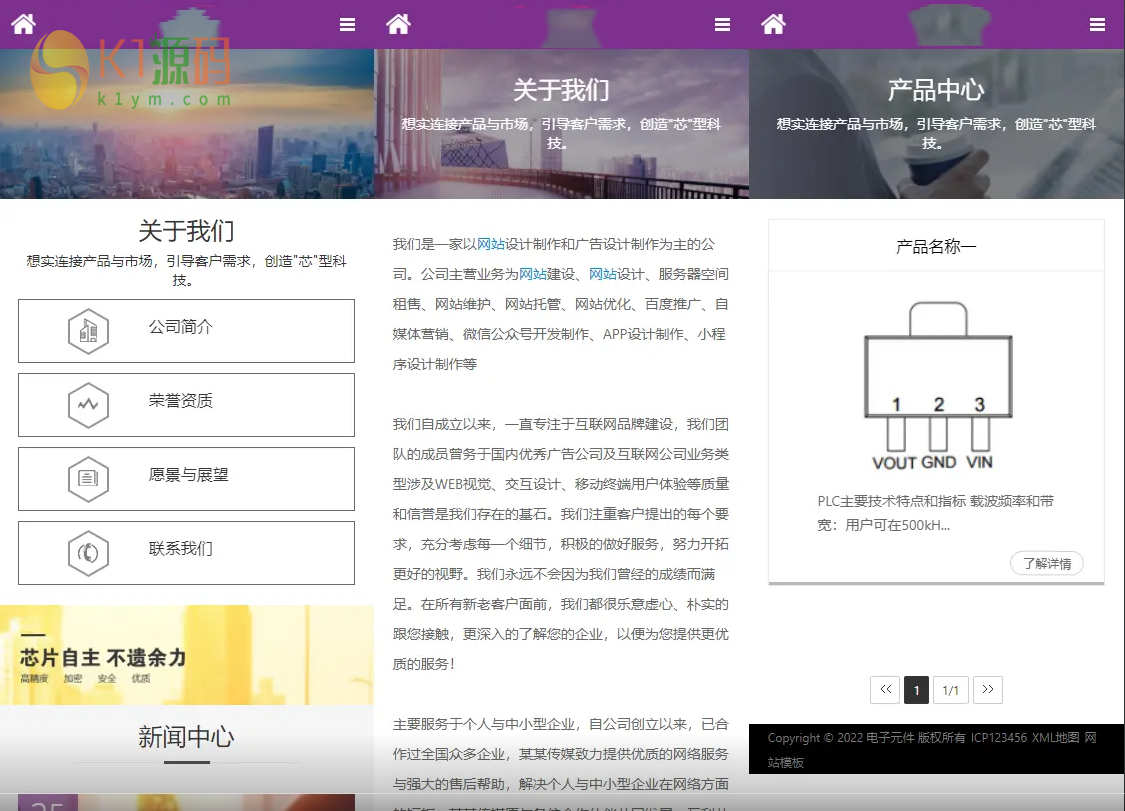
Task: Click the document icon beside 愿景与展望
Action: coord(88,479)
